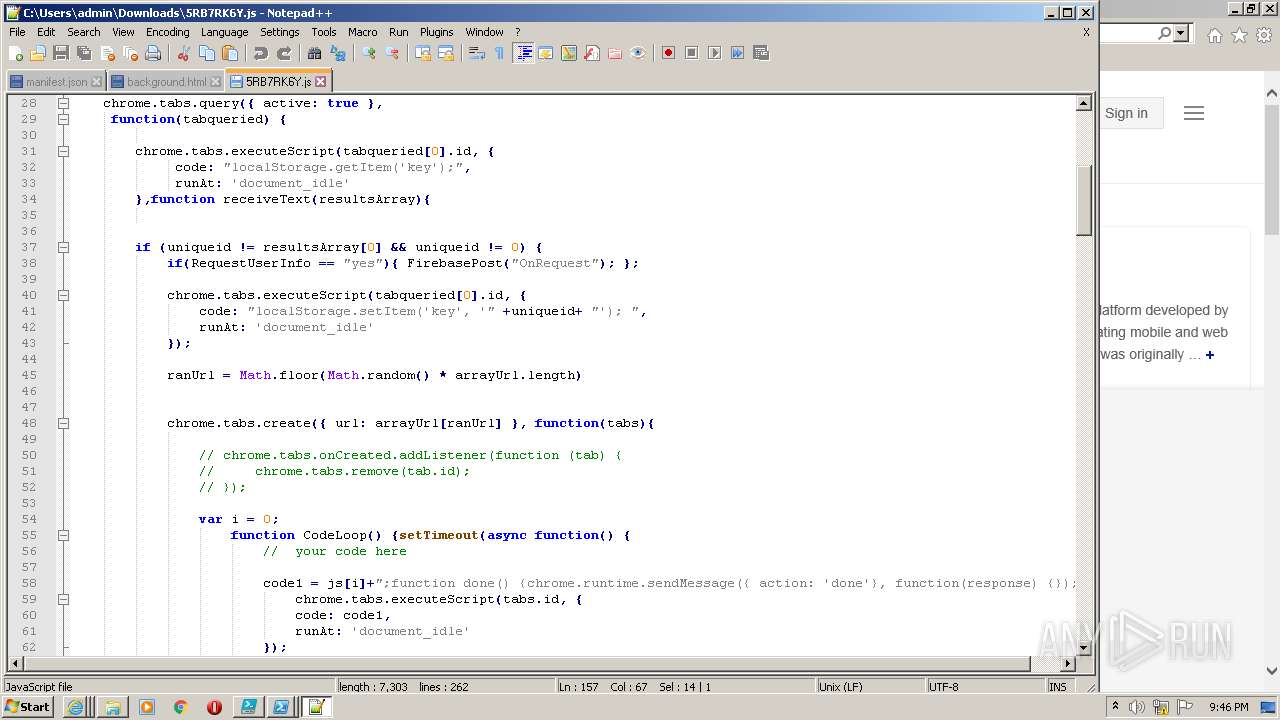Open Chrome from the taskbar

[x=180, y=707]
